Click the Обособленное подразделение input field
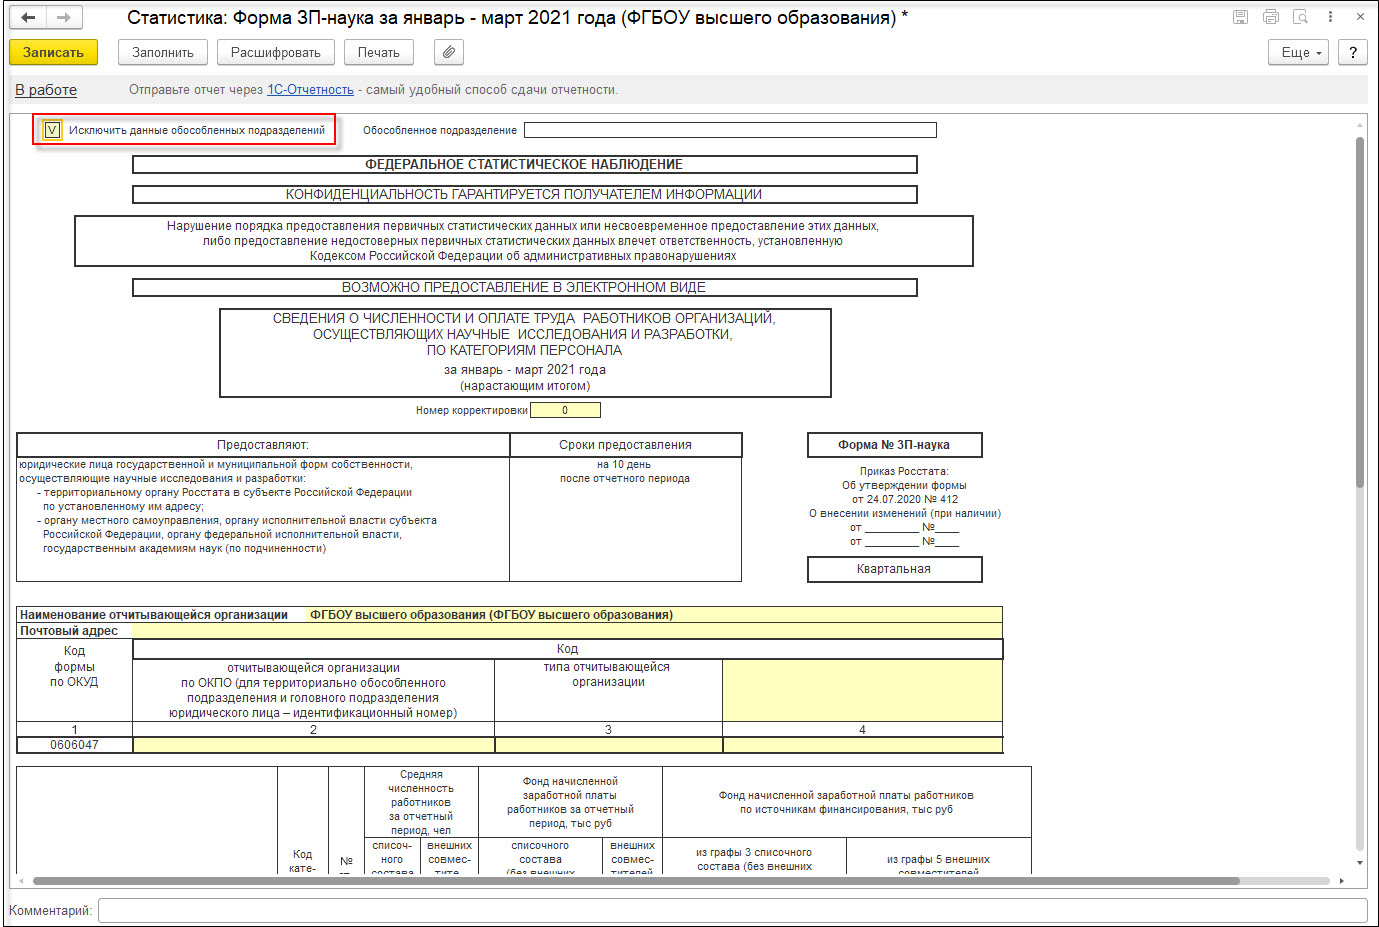 [730, 130]
